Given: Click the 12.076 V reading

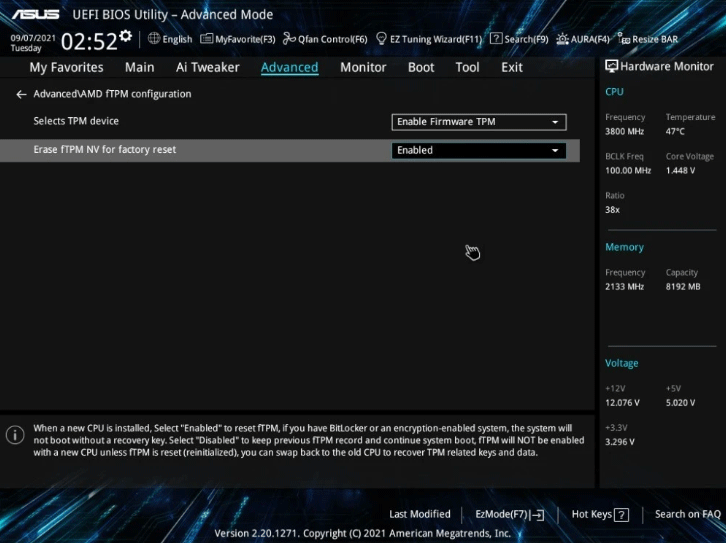Looking at the screenshot, I should [622, 403].
